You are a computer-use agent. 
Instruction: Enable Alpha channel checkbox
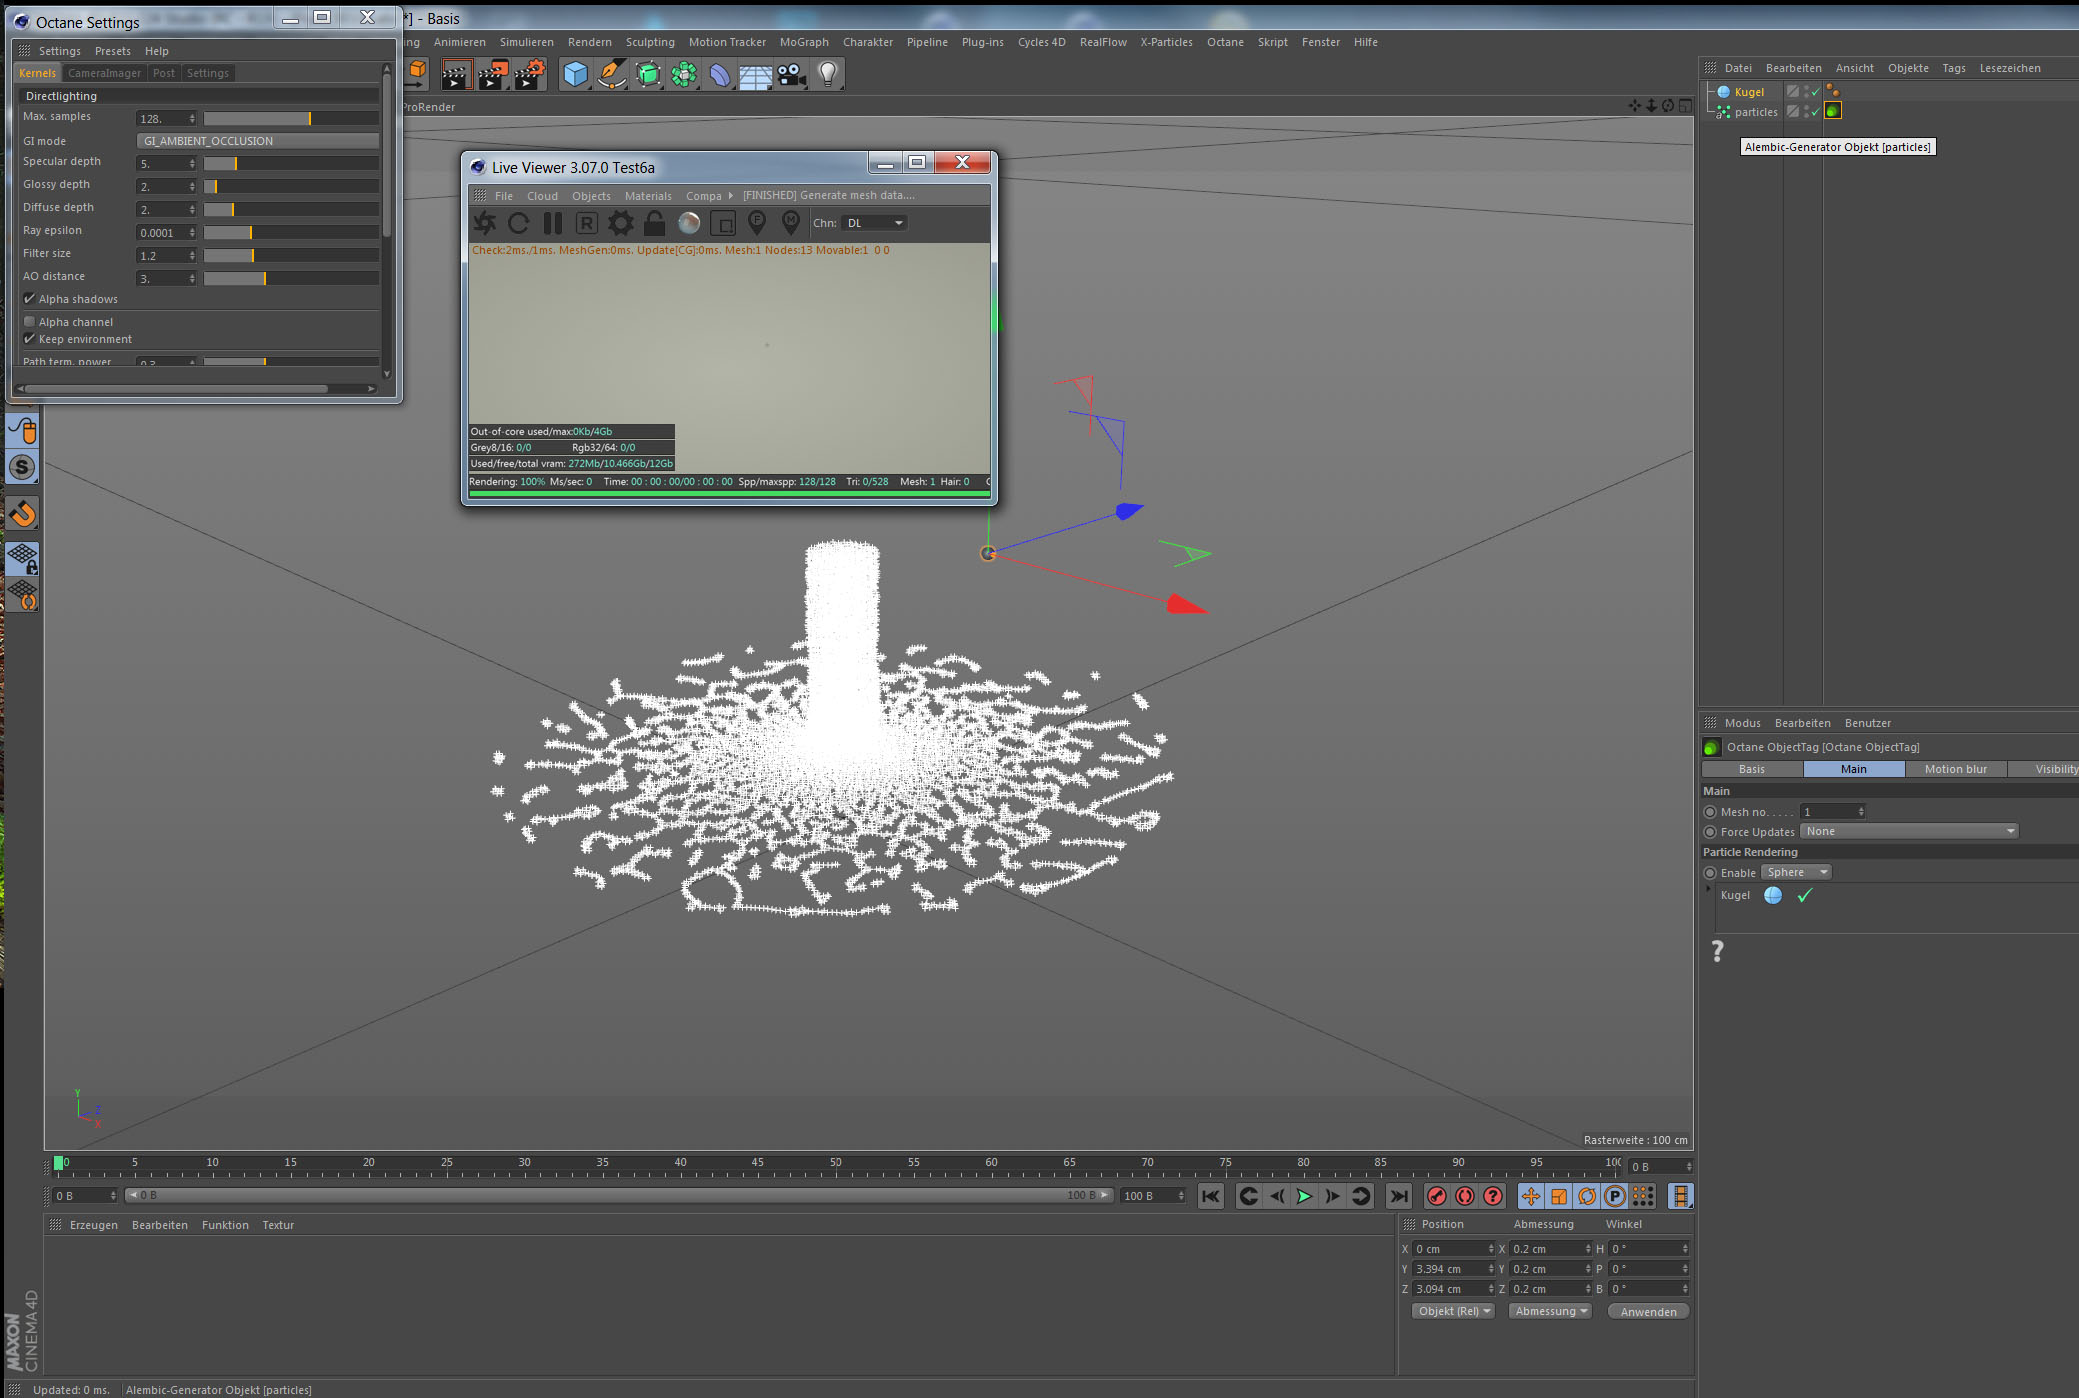(30, 322)
